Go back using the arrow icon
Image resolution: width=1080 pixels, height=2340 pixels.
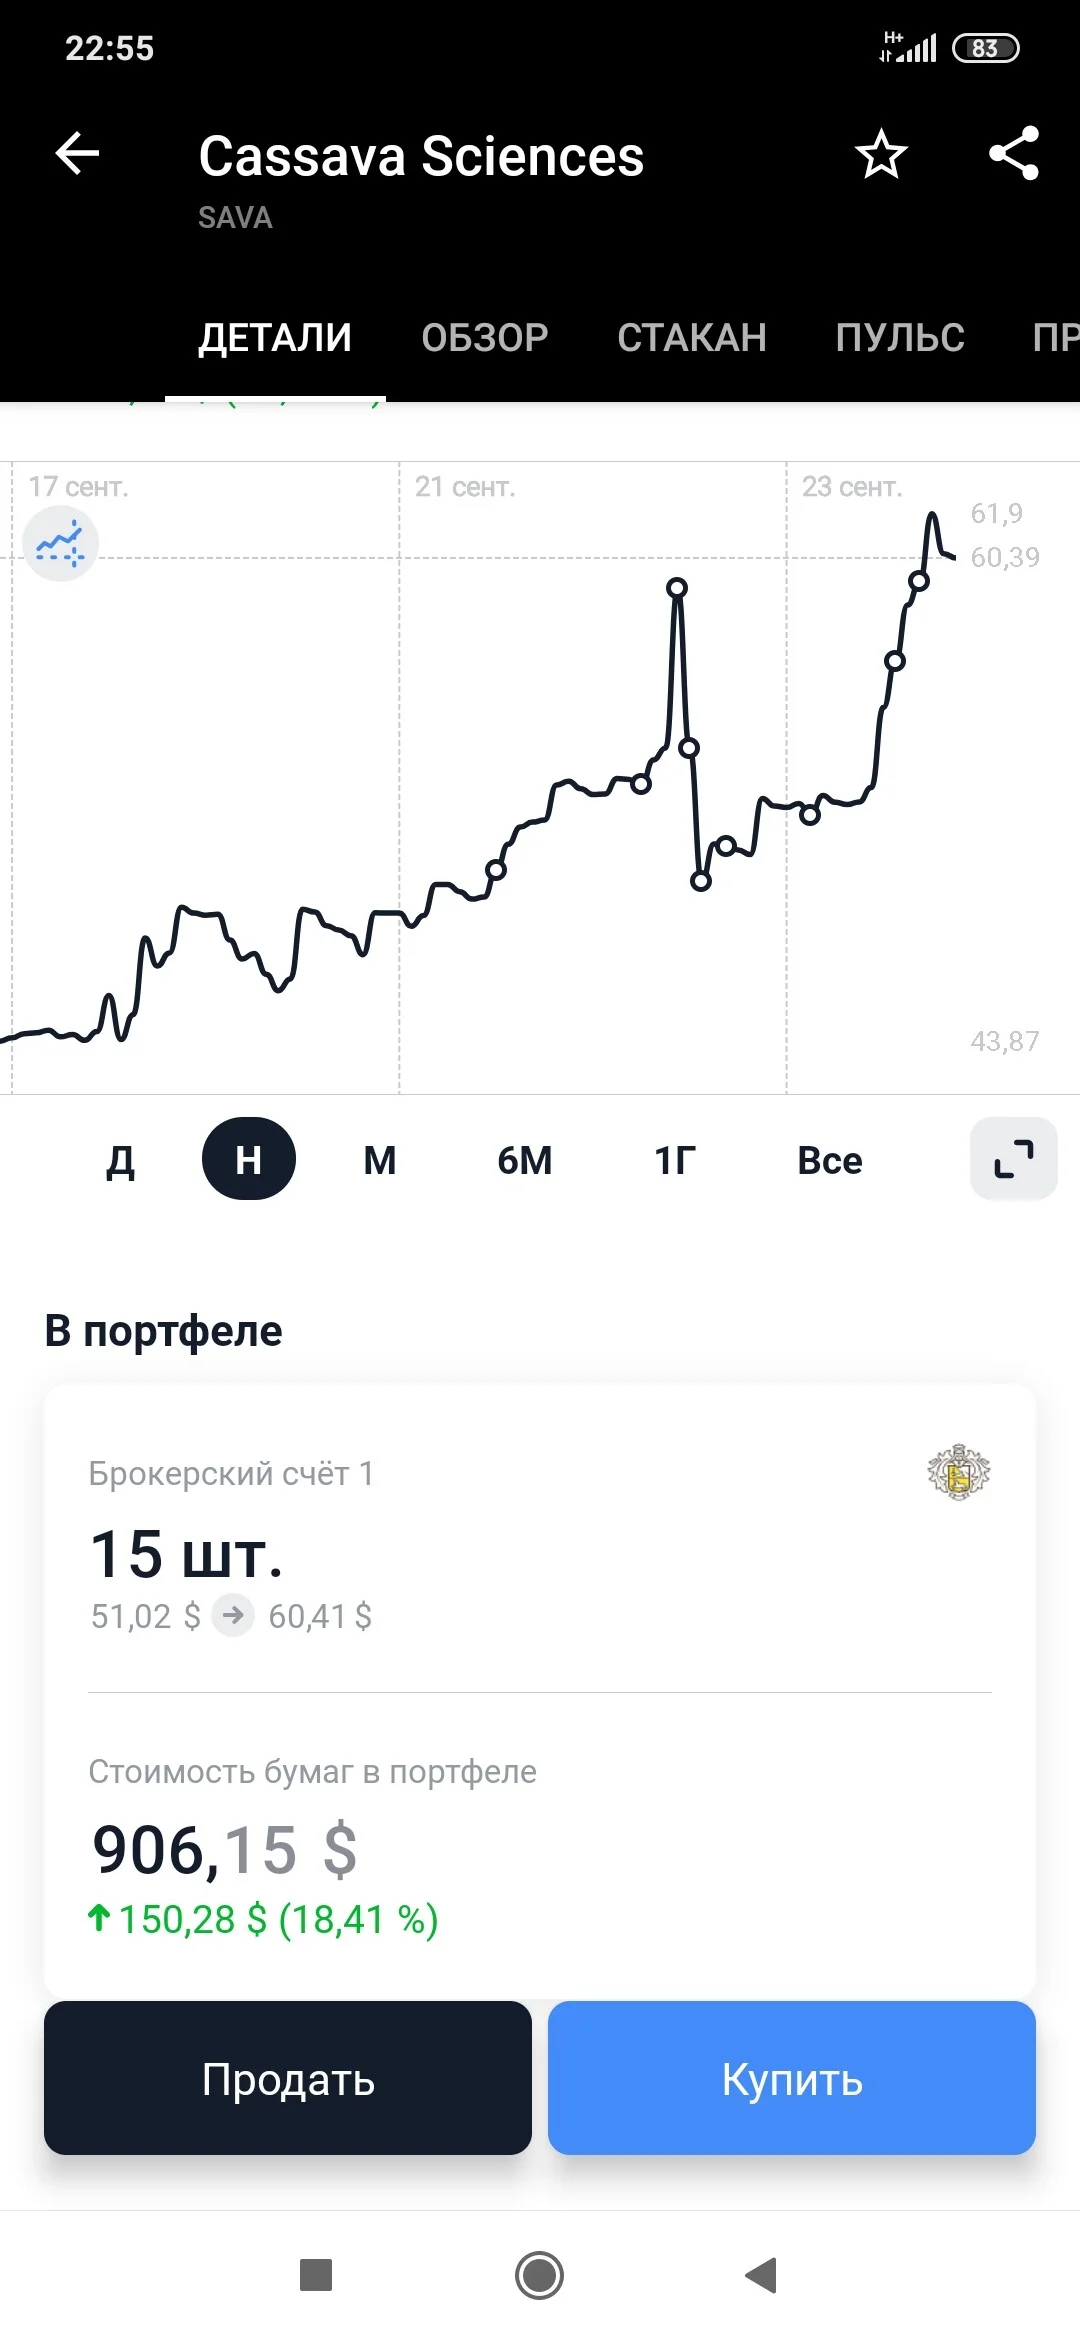(x=77, y=154)
